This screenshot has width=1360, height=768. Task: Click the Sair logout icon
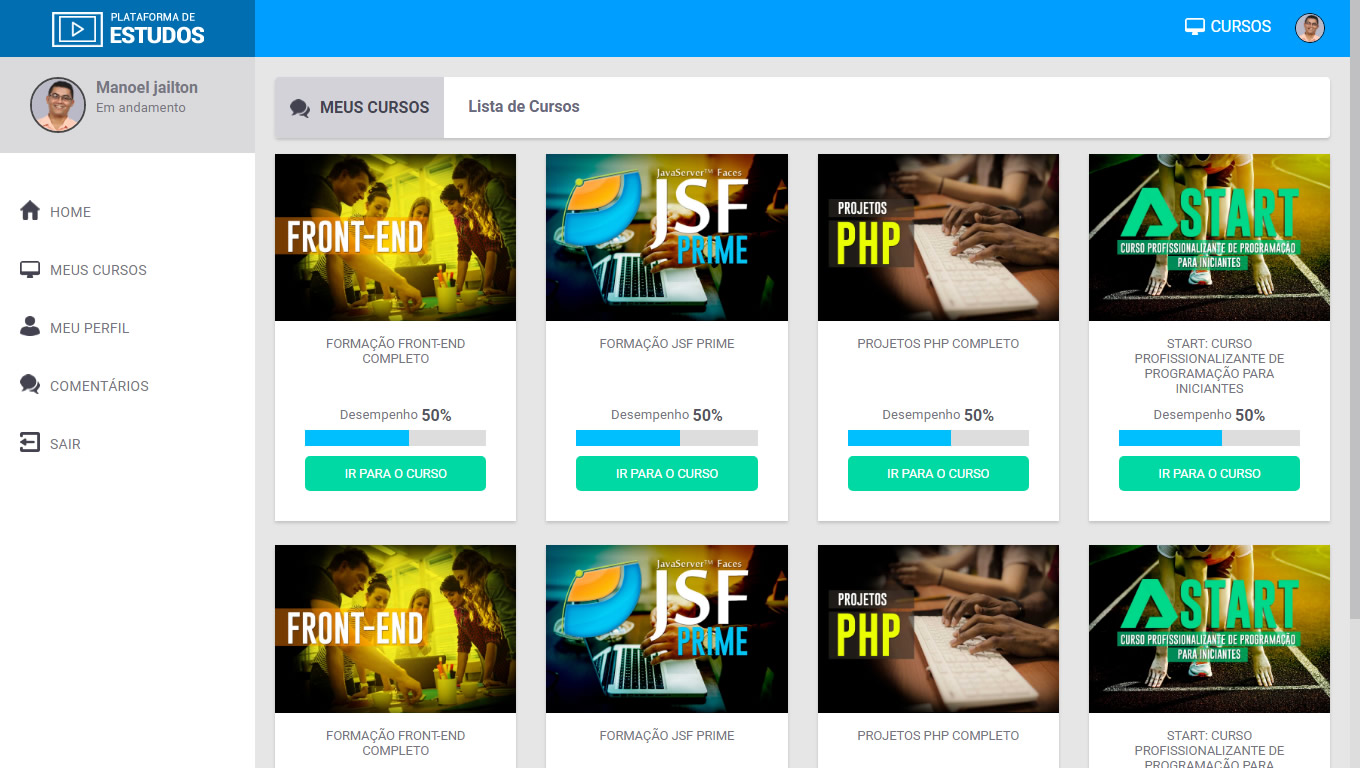coord(30,443)
